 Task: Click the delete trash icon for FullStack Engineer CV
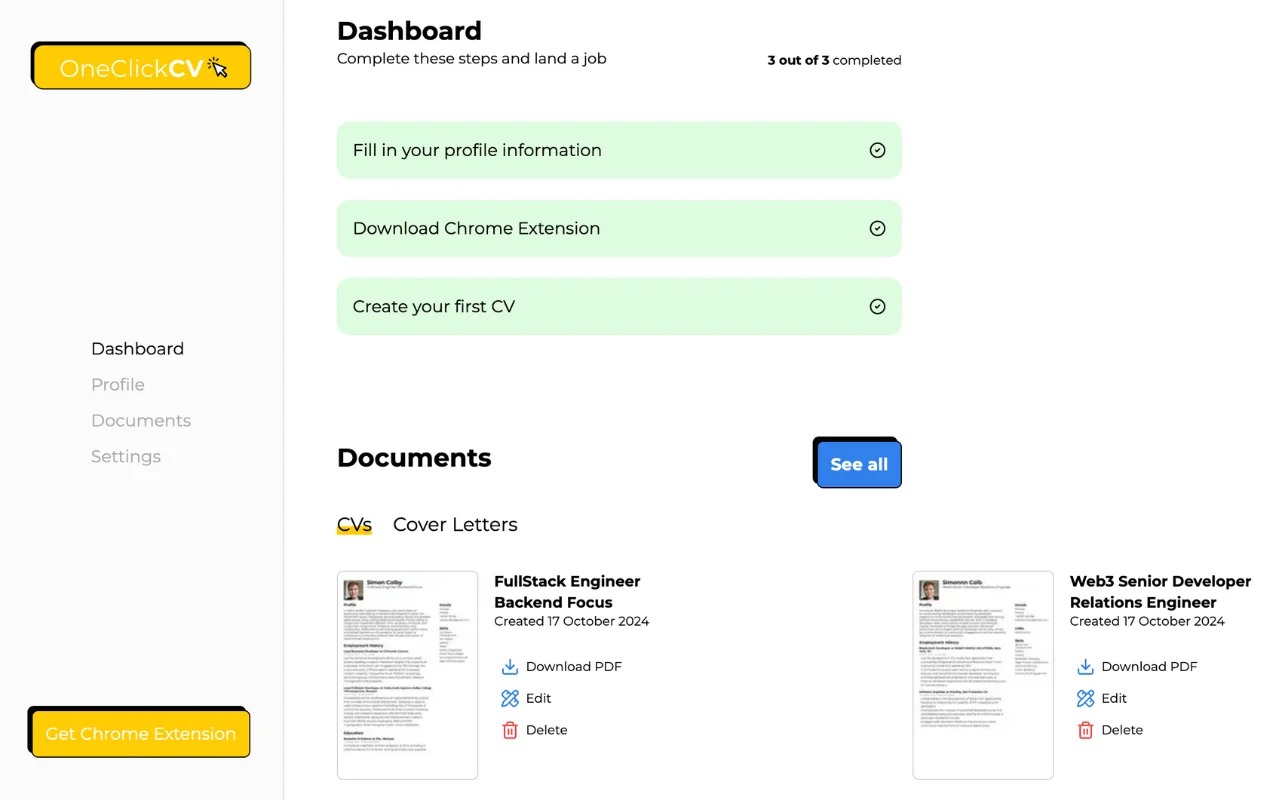click(x=510, y=730)
